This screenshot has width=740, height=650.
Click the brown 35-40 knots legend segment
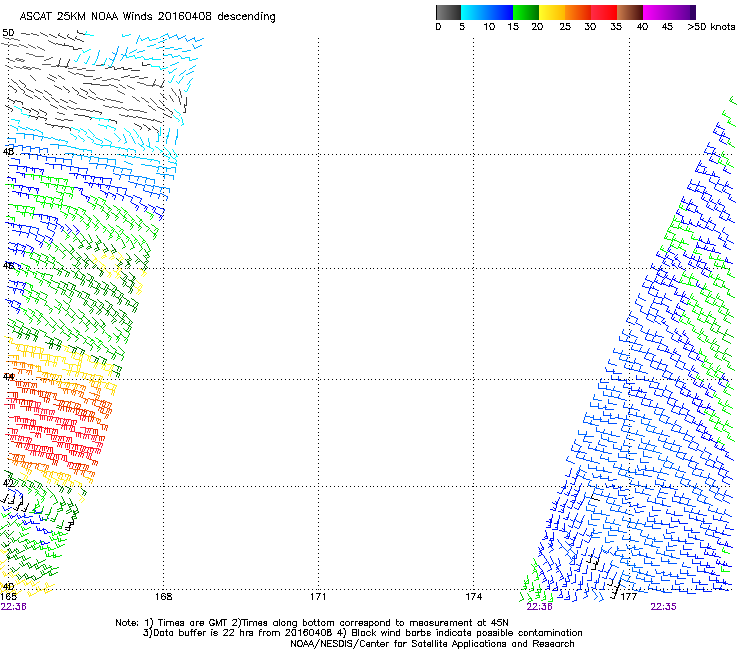click(x=630, y=12)
